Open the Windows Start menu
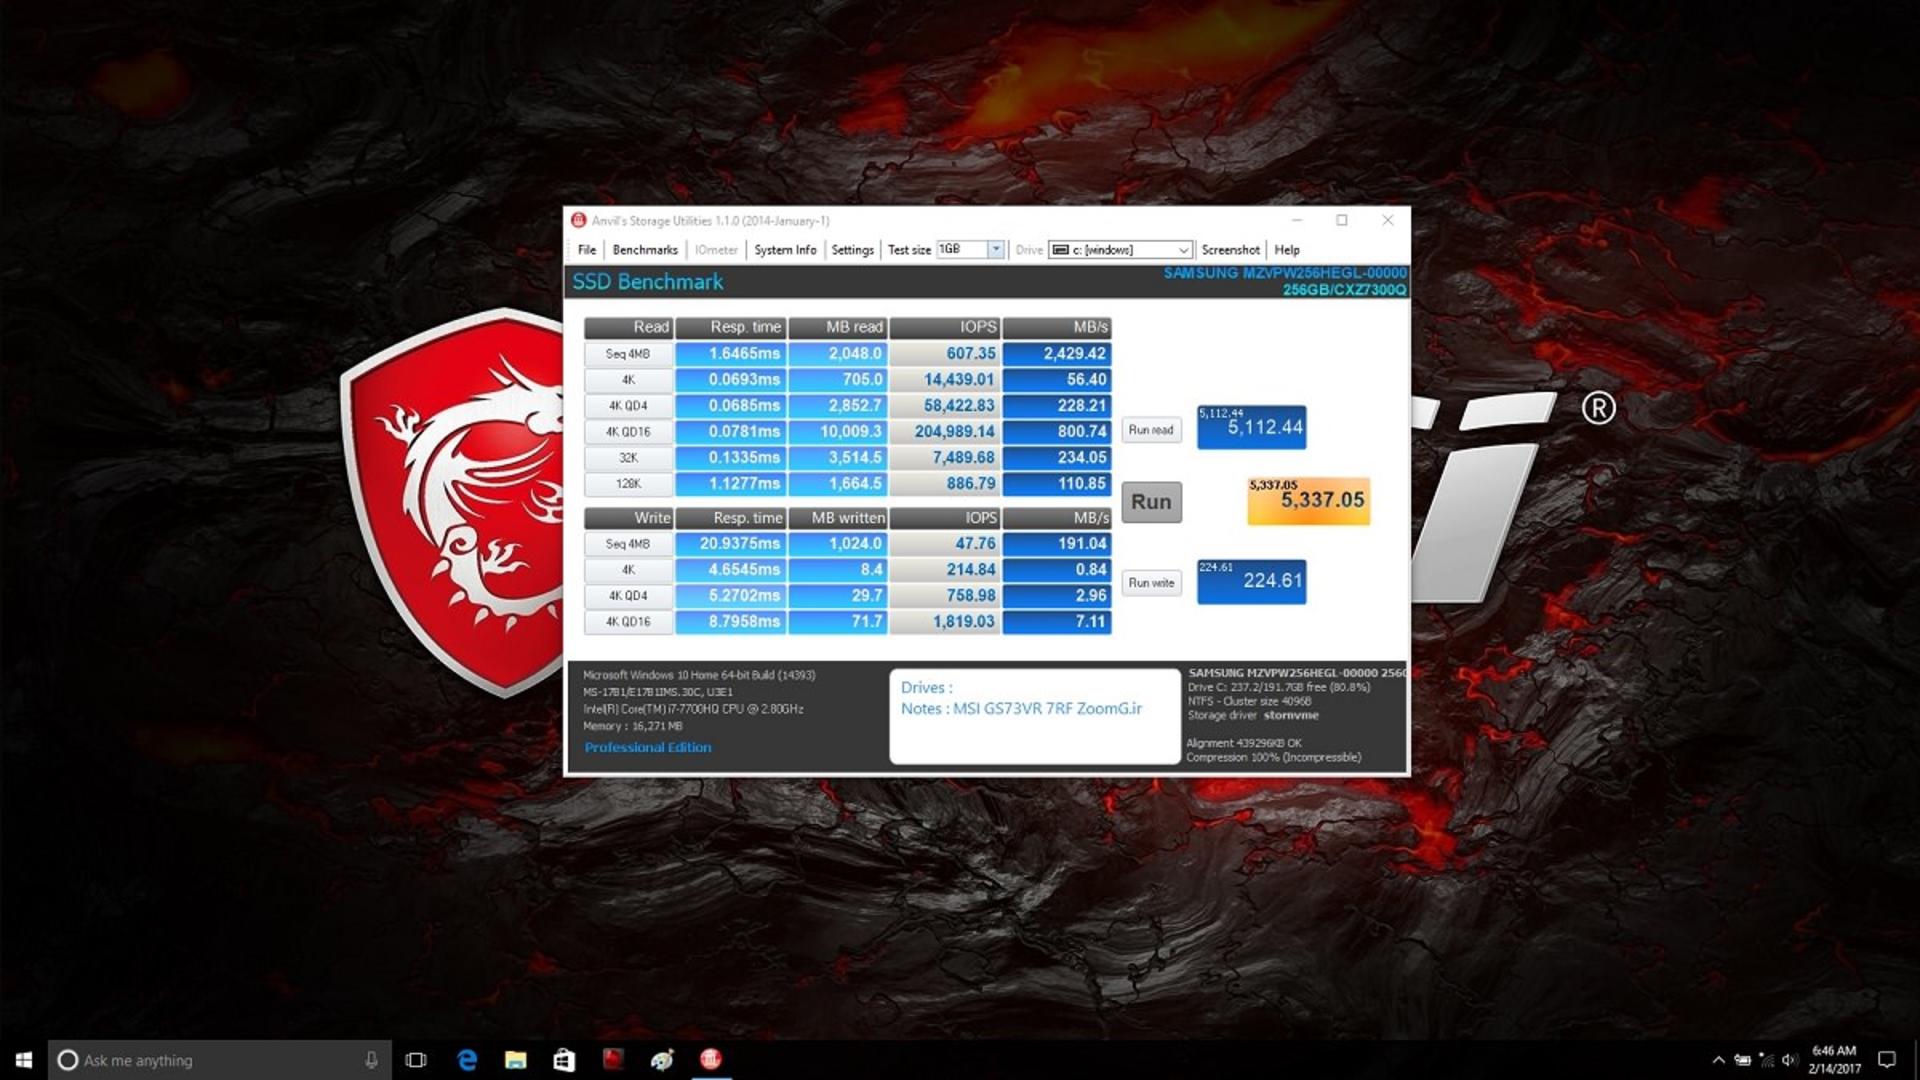Screen dimensions: 1920x1080 click(x=24, y=1060)
